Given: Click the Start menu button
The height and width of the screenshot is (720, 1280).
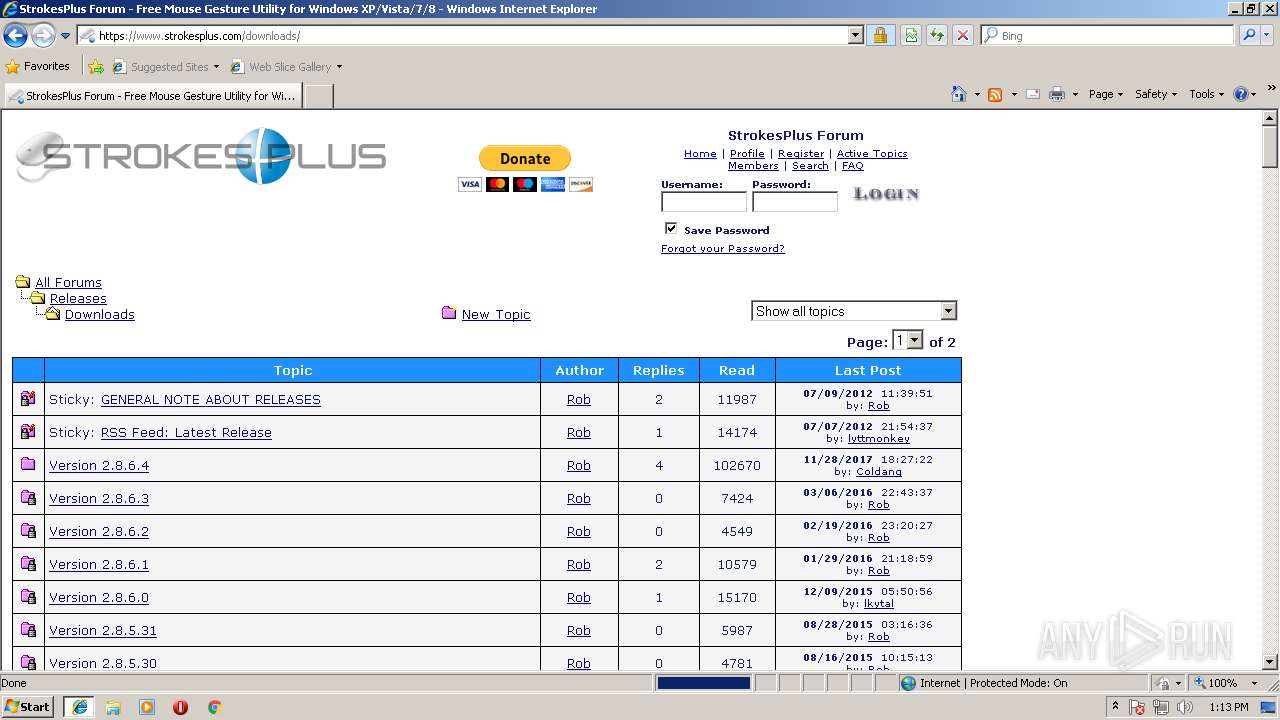Looking at the screenshot, I should tap(28, 707).
